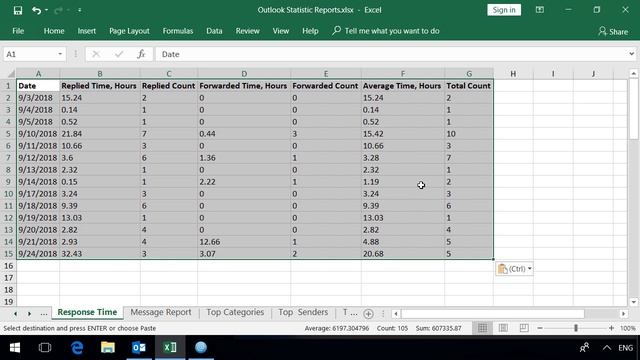Click the zoom slider handle
This screenshot has height=360, width=640.
coord(576,328)
